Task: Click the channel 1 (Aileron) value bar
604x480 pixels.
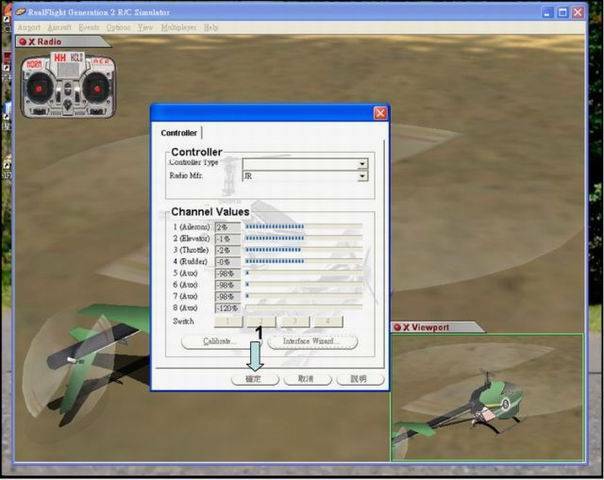Action: click(304, 227)
